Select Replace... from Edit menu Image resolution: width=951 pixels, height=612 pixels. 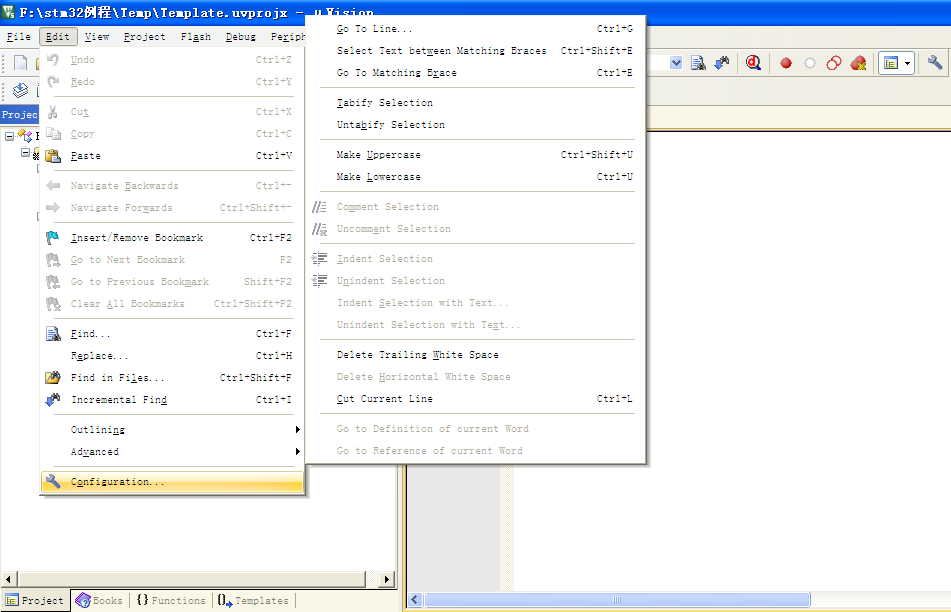tap(172, 356)
